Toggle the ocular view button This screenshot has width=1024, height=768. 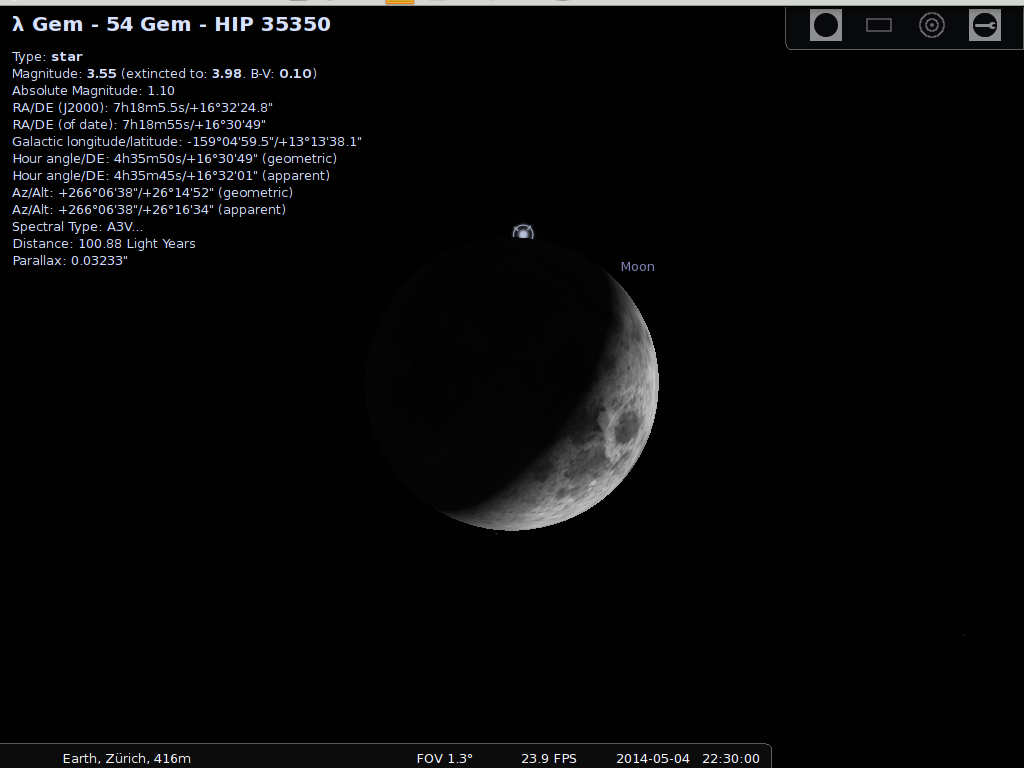pyautogui.click(x=825, y=25)
